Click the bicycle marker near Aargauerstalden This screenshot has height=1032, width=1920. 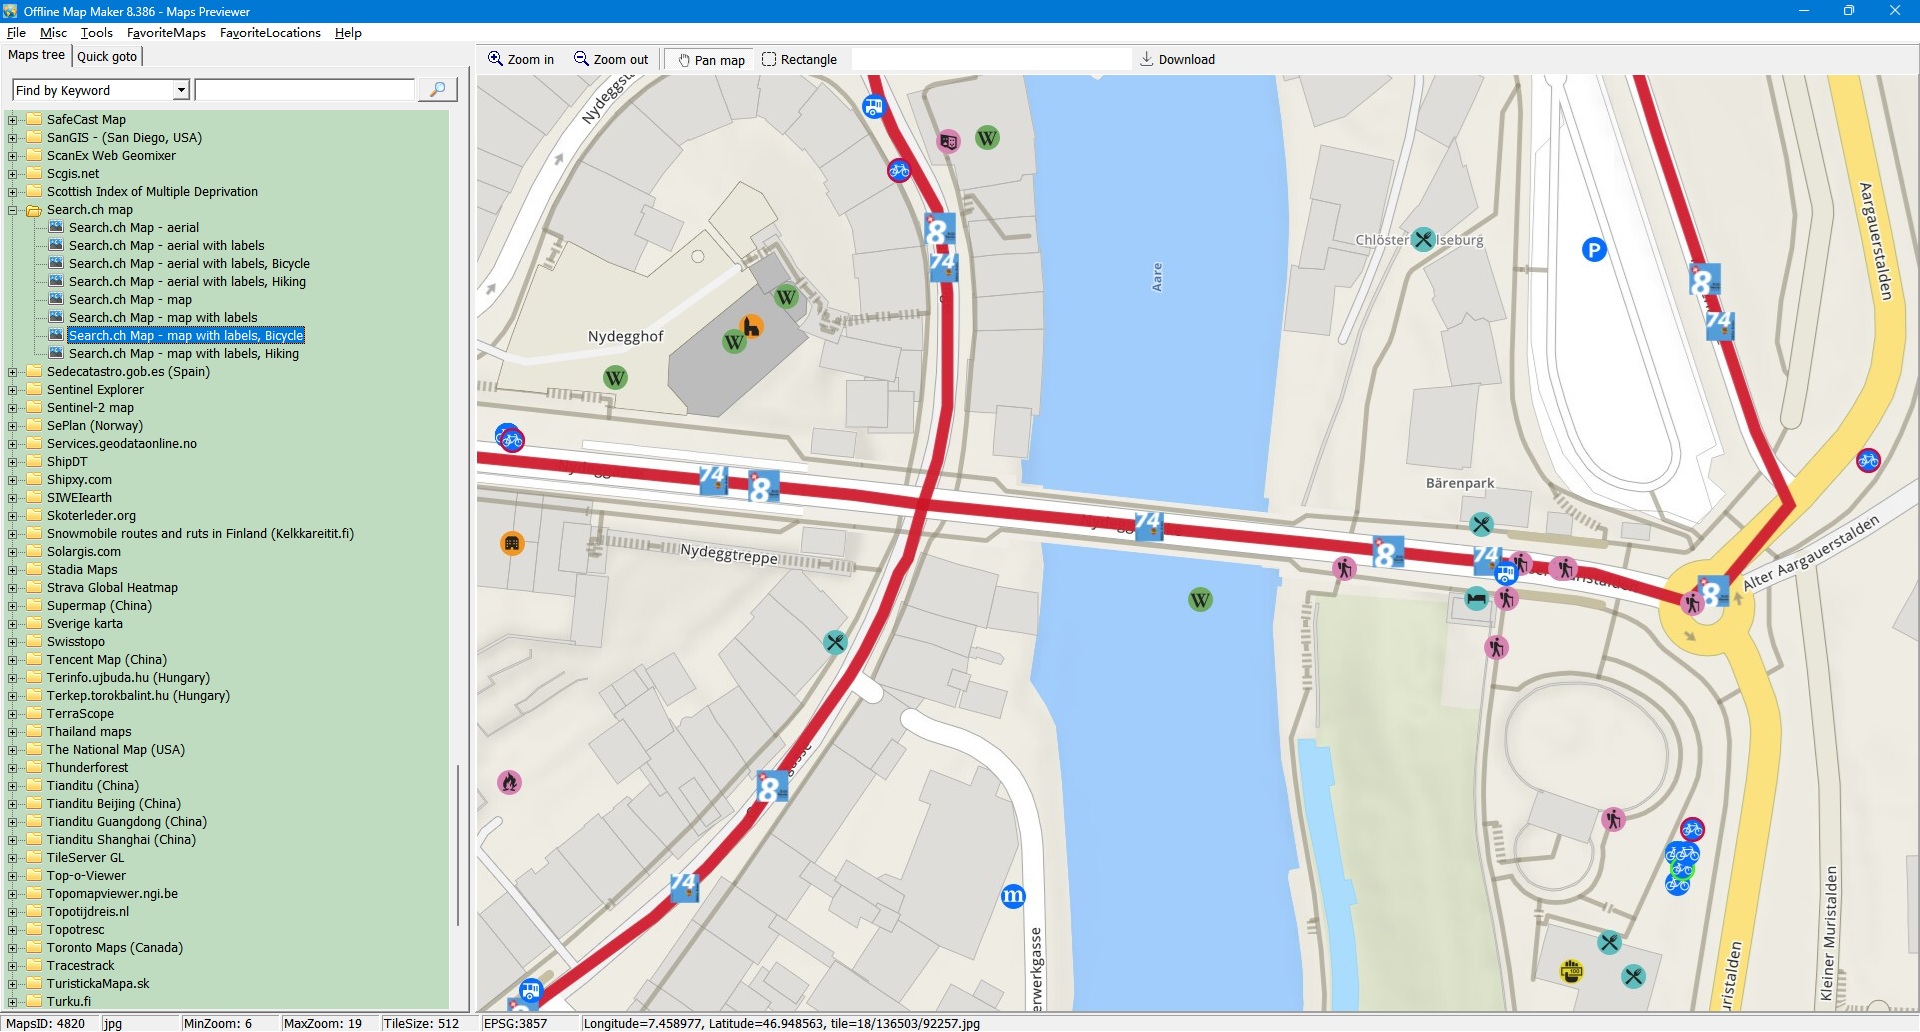[1868, 460]
